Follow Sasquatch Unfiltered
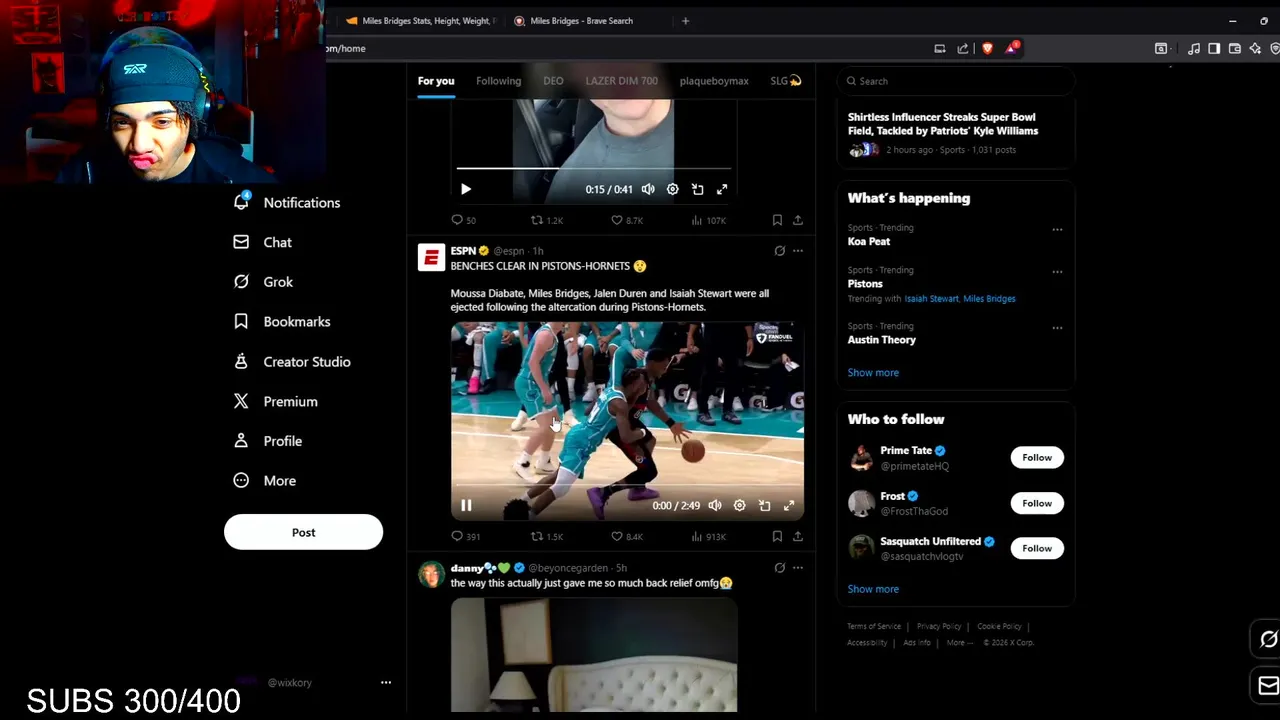Screen dimensions: 1280x720 [x=1037, y=548]
